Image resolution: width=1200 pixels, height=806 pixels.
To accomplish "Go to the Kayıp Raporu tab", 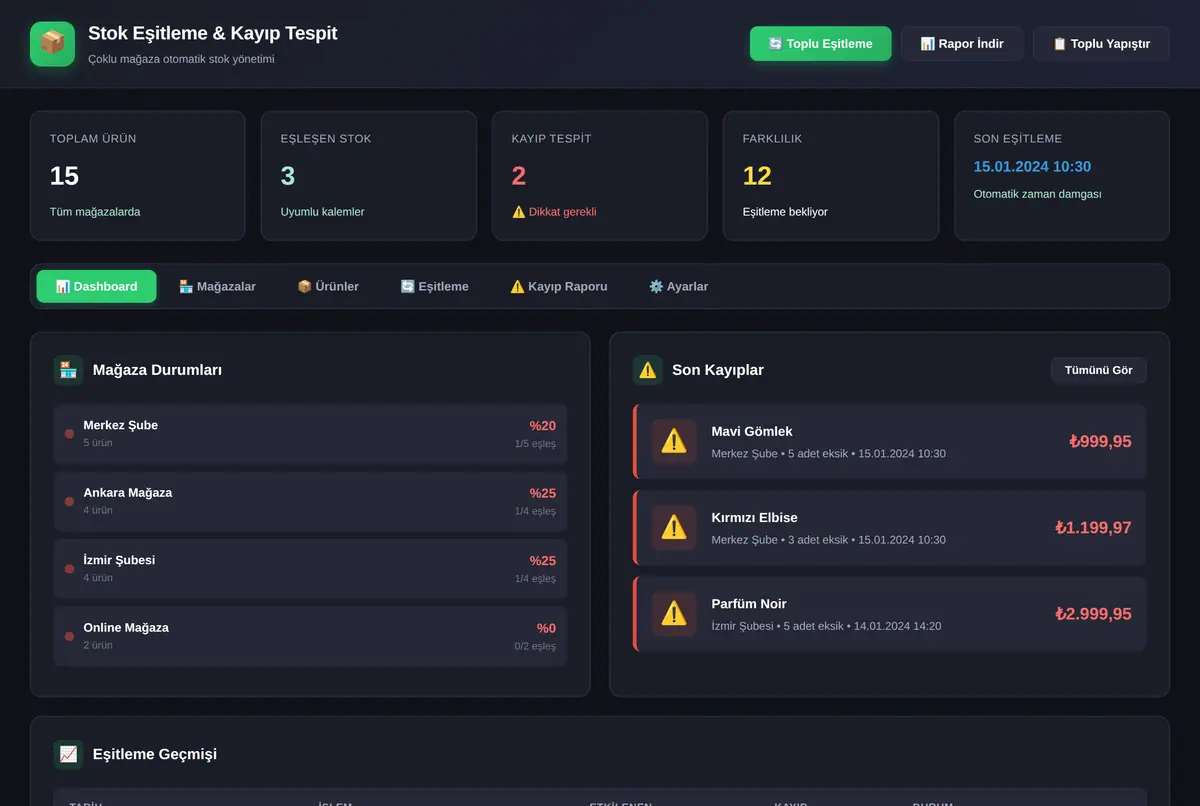I will pyautogui.click(x=559, y=286).
